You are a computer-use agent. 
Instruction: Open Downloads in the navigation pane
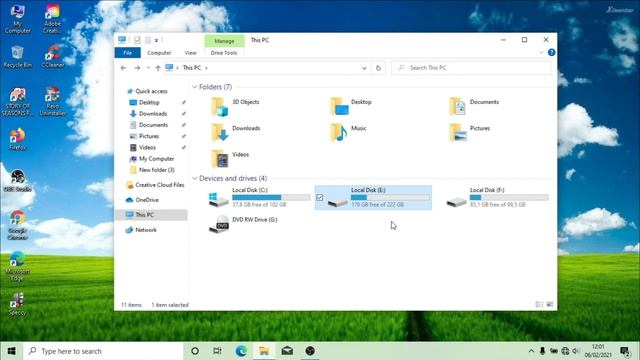coord(153,113)
